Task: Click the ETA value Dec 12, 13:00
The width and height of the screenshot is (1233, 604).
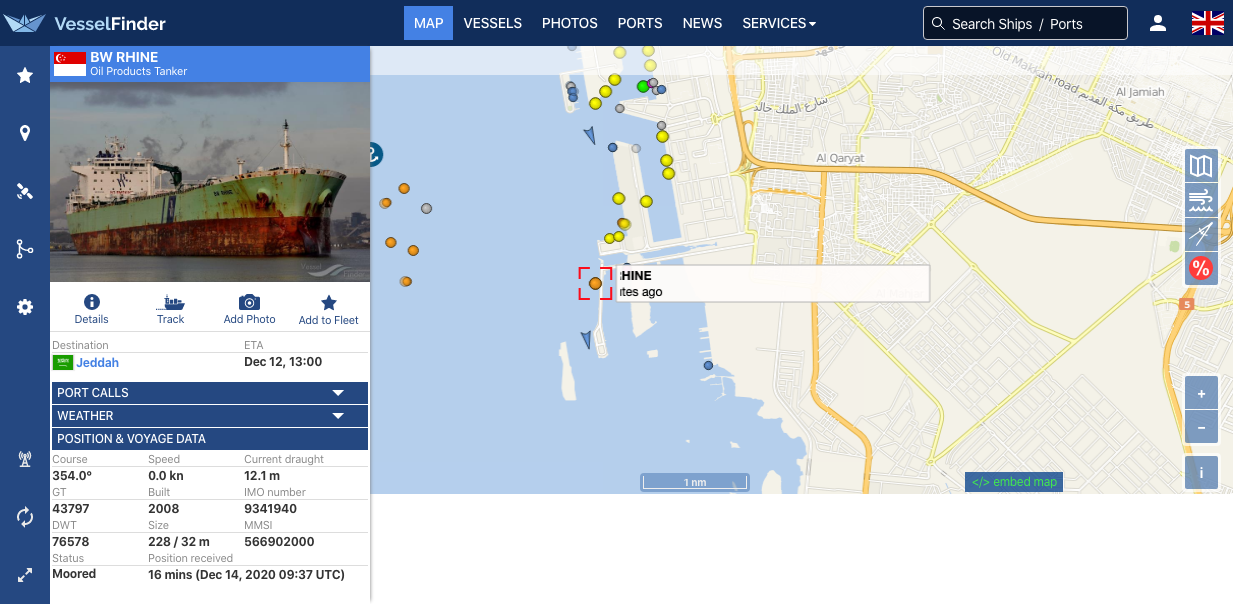Action: tap(283, 362)
